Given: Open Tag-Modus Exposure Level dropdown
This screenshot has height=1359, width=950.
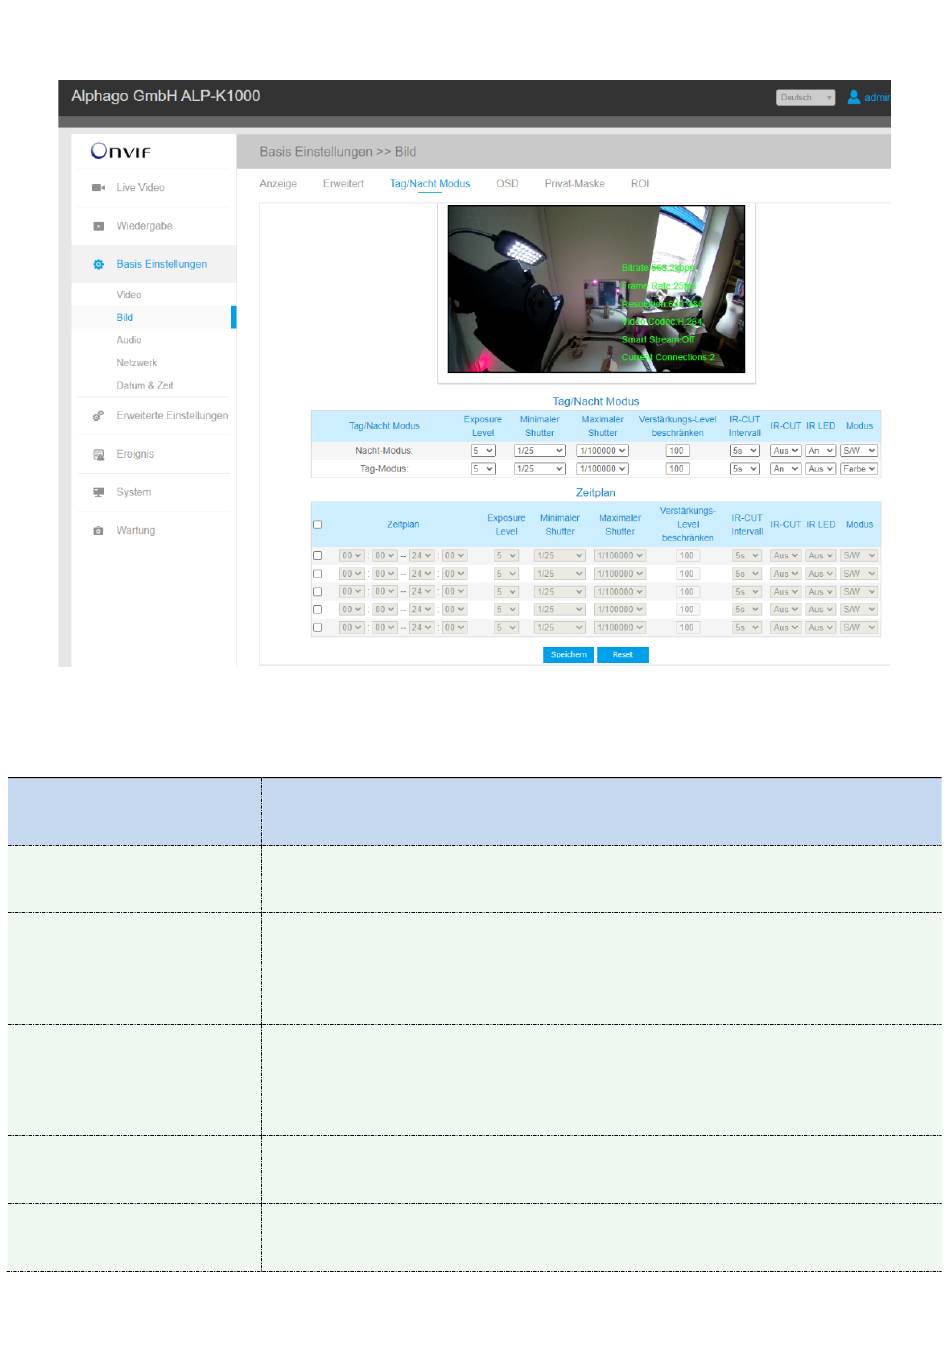Looking at the screenshot, I should click(483, 469).
